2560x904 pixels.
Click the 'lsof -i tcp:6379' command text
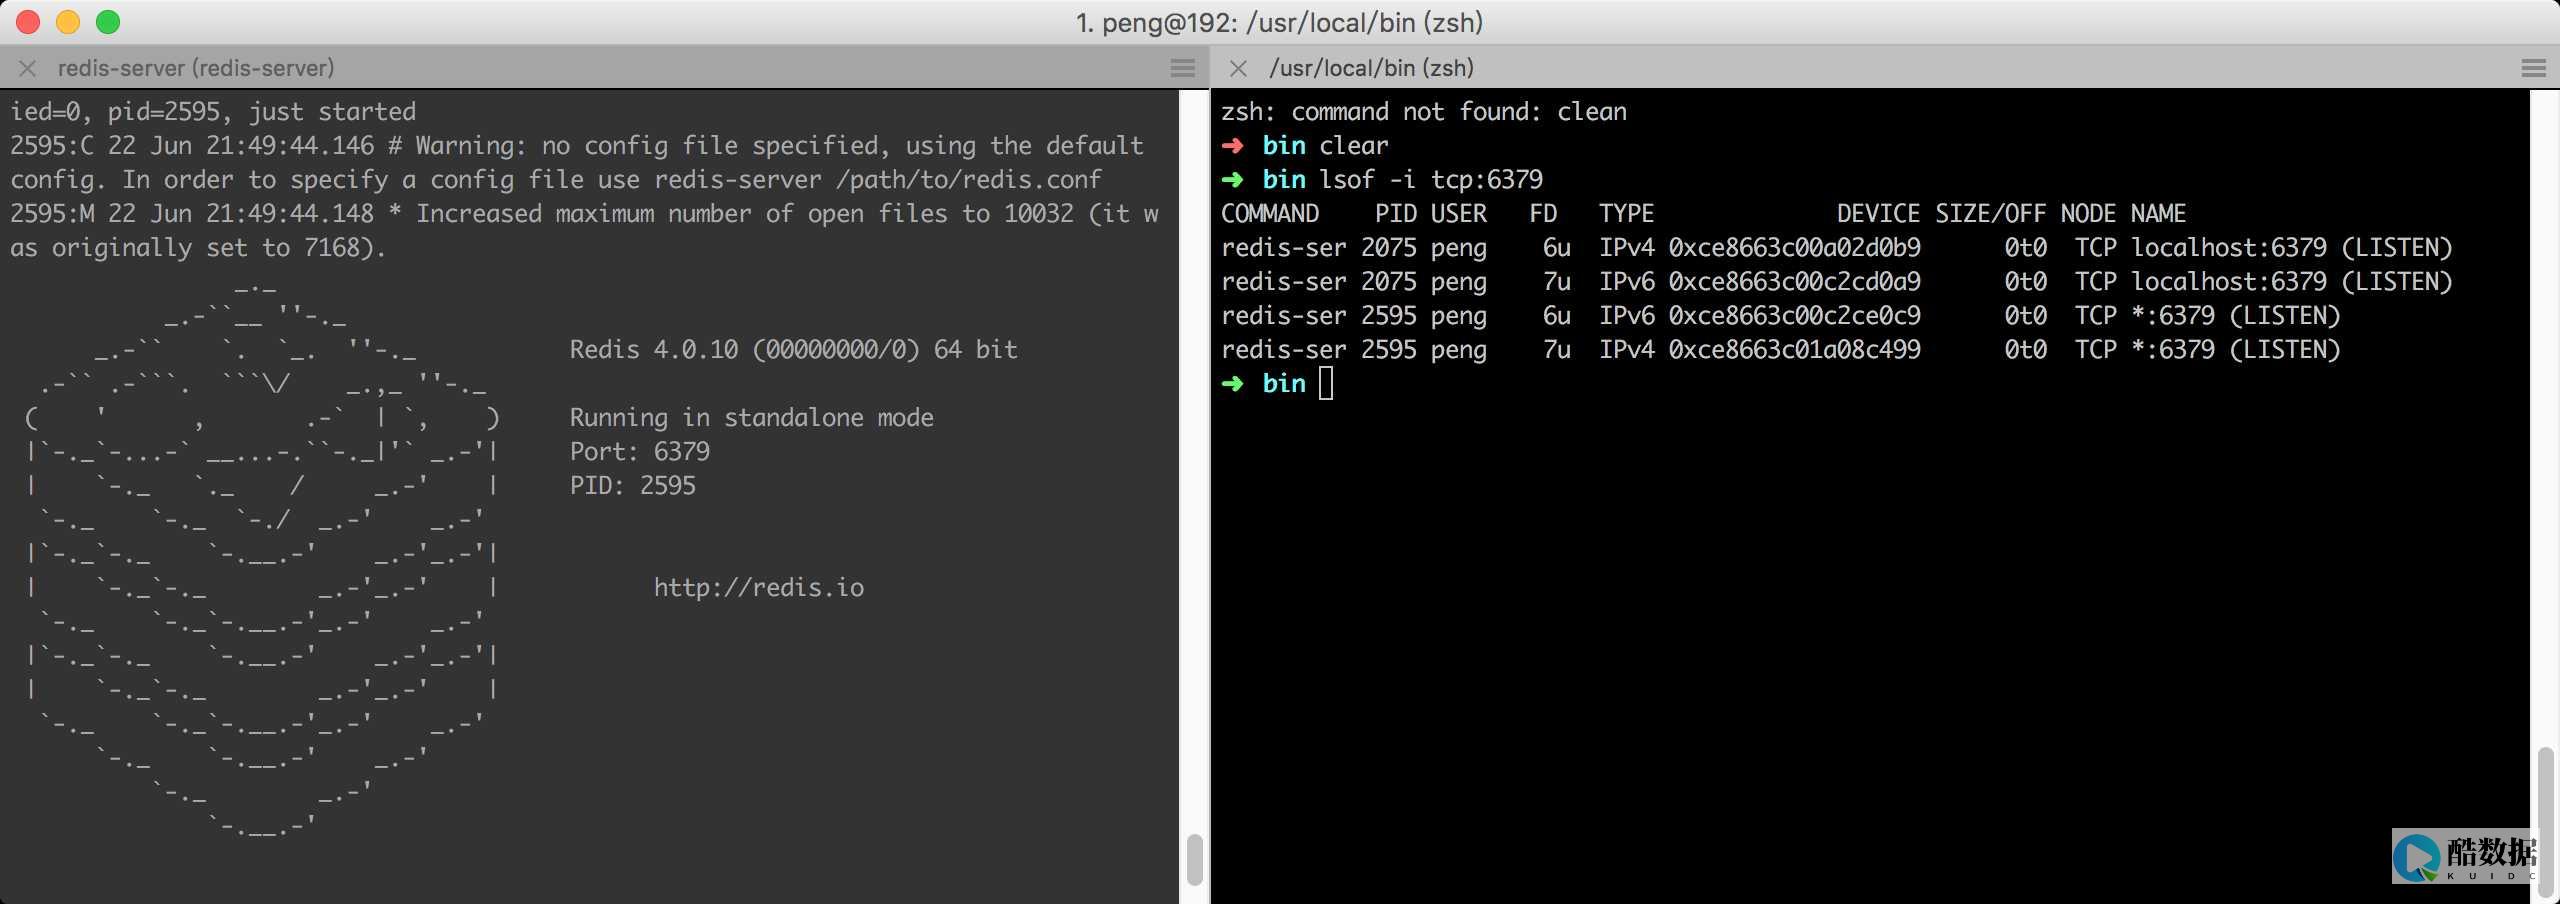coord(1431,179)
